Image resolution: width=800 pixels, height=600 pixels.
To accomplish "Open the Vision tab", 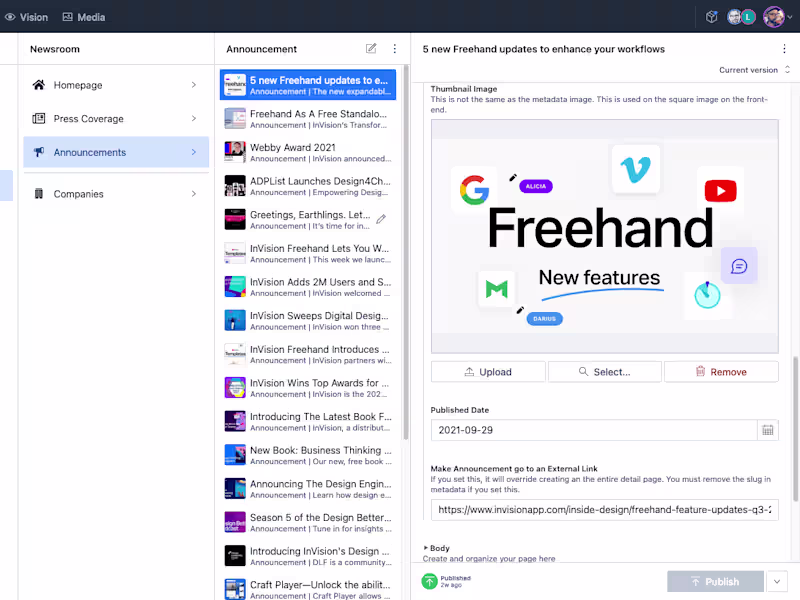I will (x=26, y=17).
